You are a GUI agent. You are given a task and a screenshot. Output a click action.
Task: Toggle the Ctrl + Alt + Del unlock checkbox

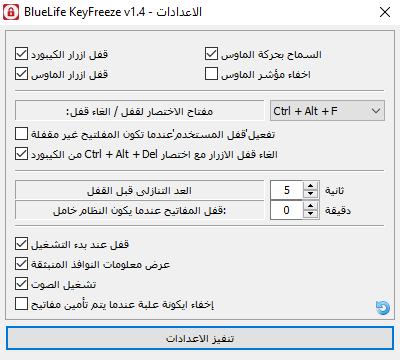(21, 154)
